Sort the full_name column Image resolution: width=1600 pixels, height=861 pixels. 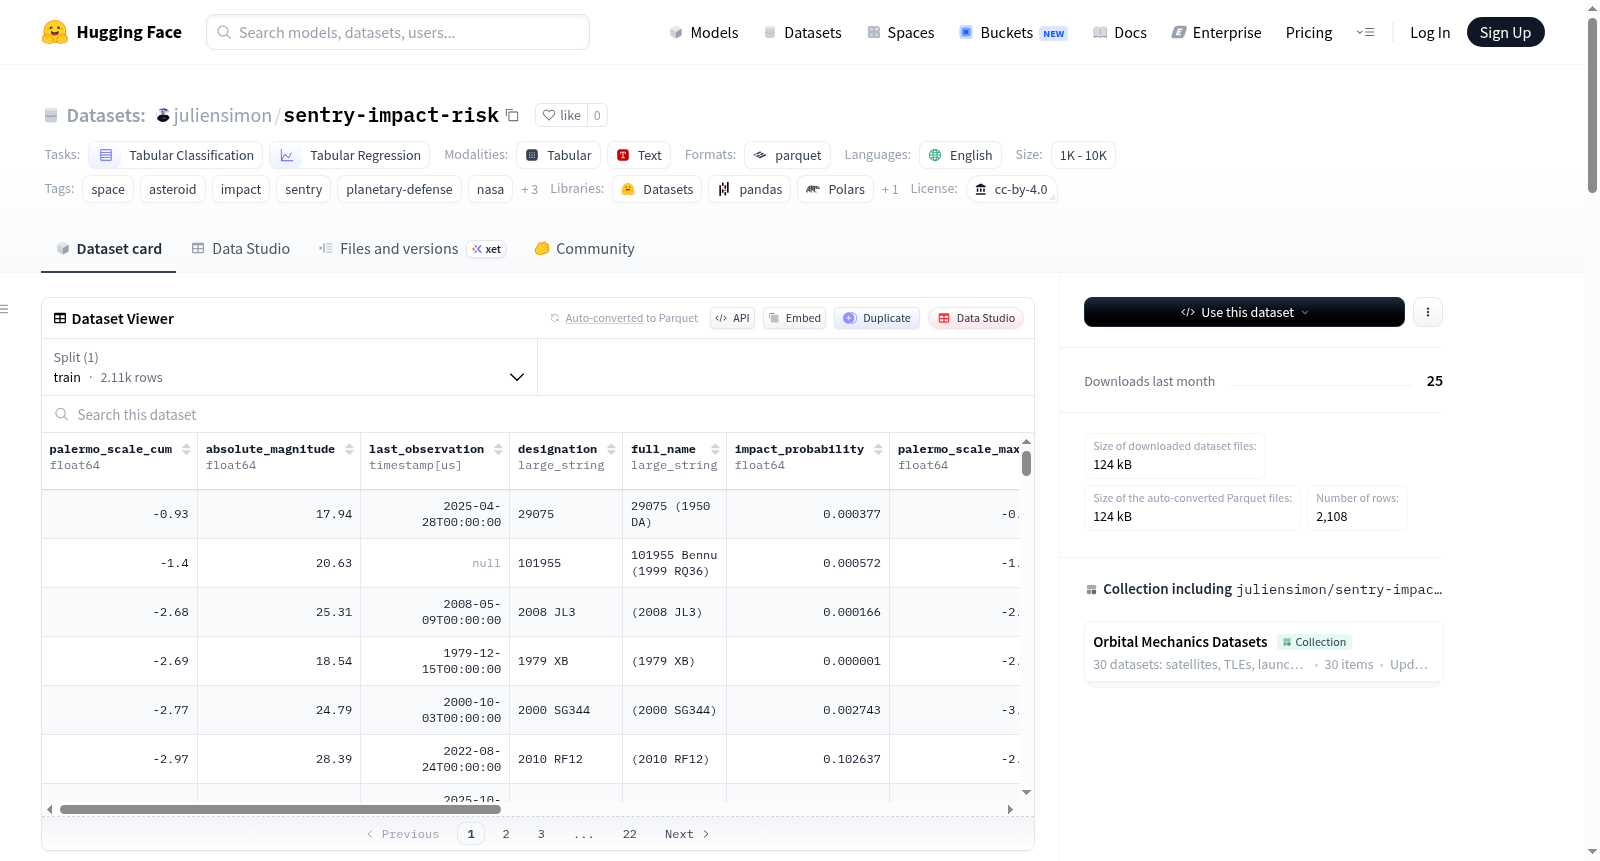tap(715, 449)
